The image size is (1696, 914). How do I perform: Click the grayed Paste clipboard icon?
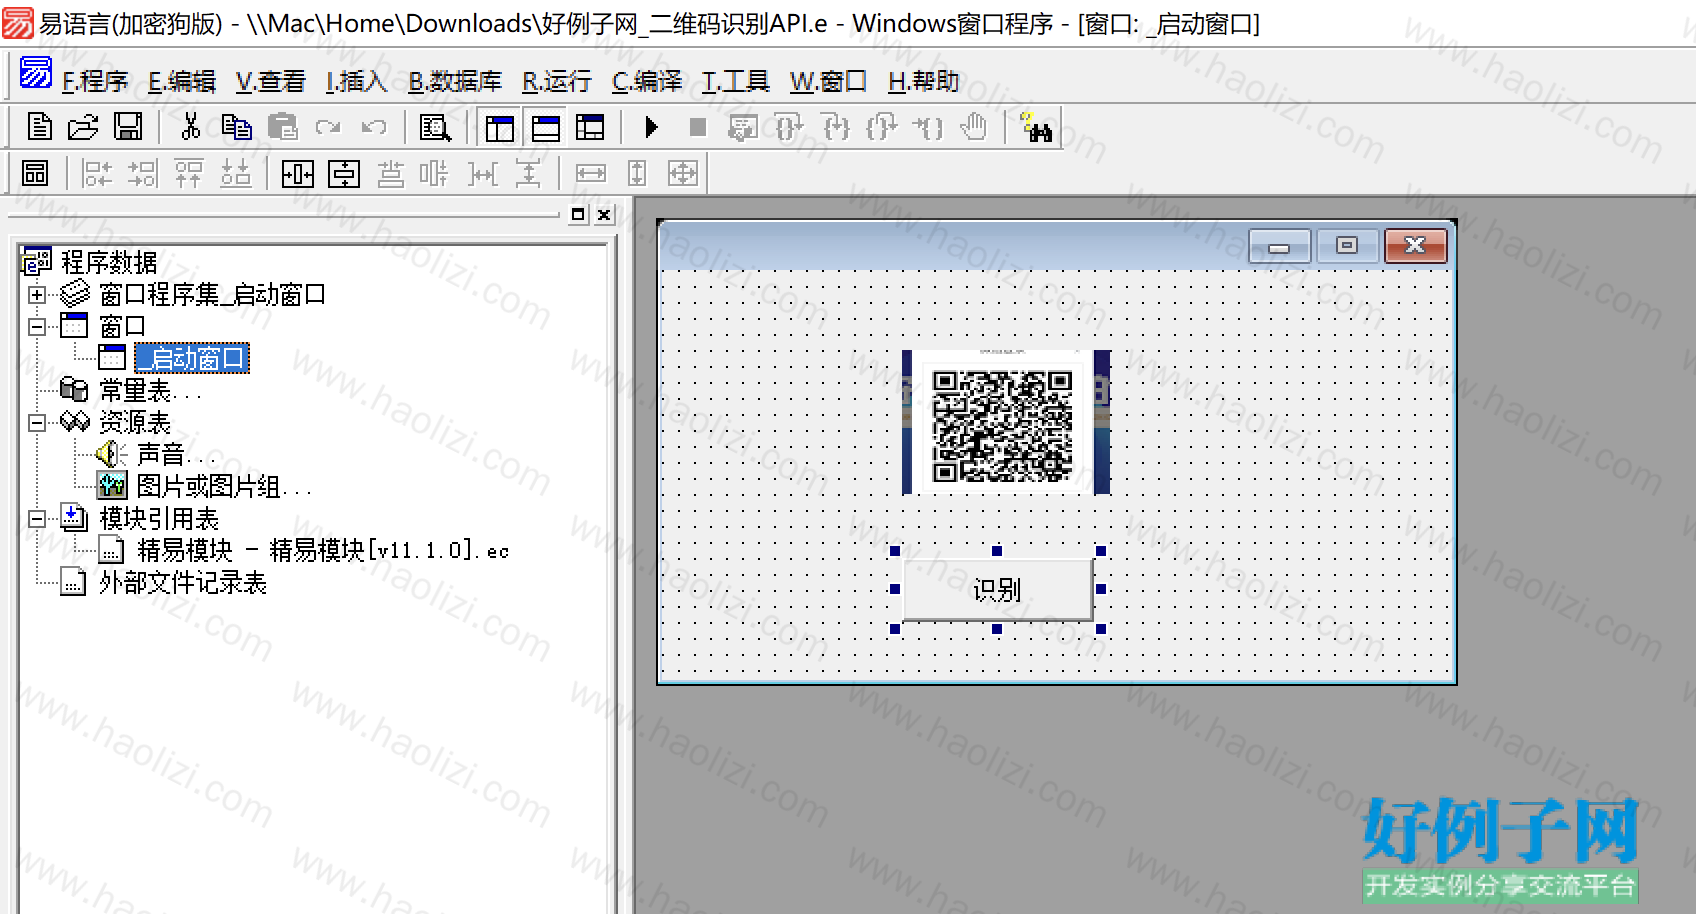pos(283,127)
